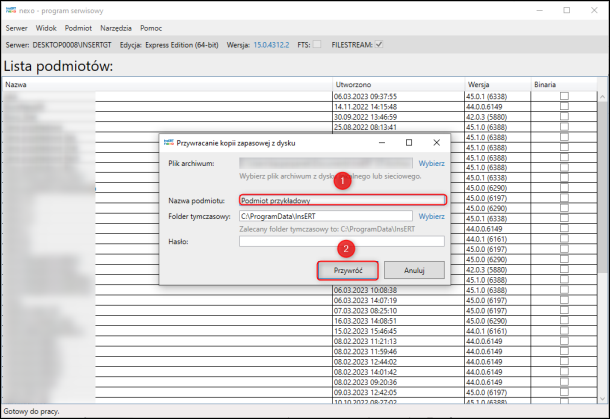
Task: Tick Binaria checkbox for row 15.02.2023 15:46:45
Action: coord(564,330)
